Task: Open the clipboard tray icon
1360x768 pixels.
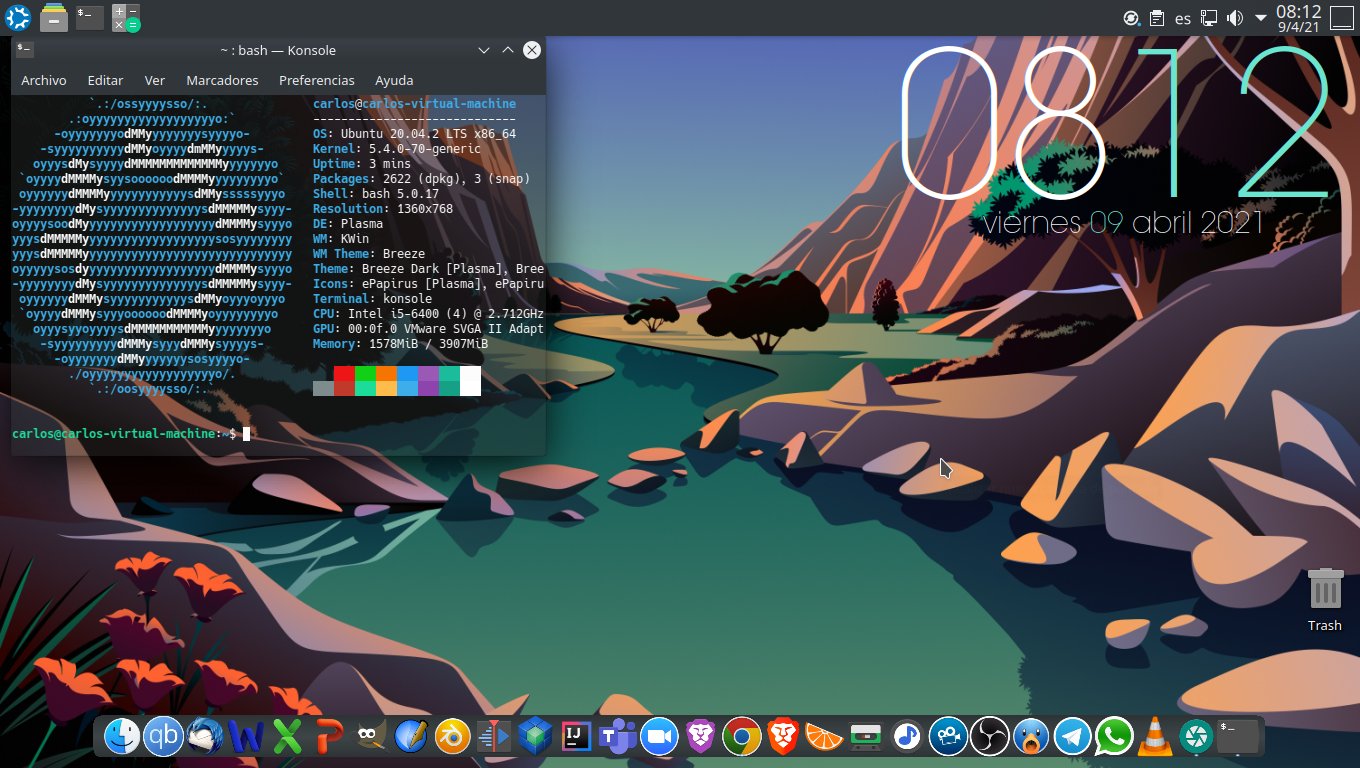Action: click(x=1157, y=18)
